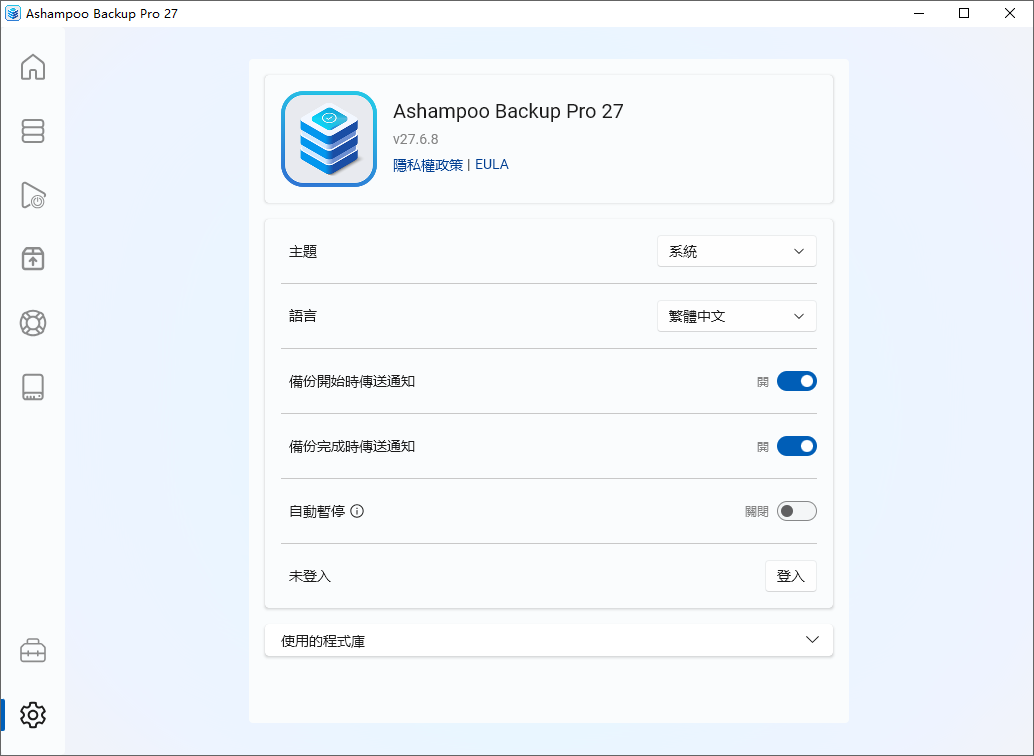Click the info icon beside 自動暫停
Image resolution: width=1034 pixels, height=756 pixels.
click(x=357, y=511)
